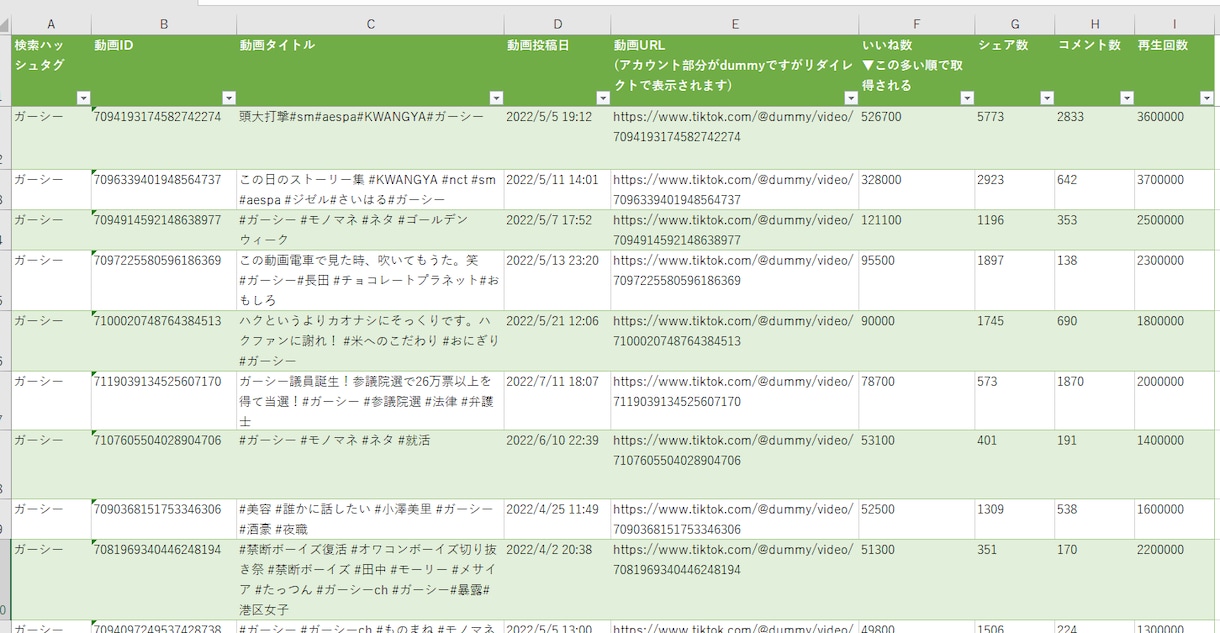Select video ID 7081969340446248194 cell
This screenshot has width=1220, height=633.
164,579
